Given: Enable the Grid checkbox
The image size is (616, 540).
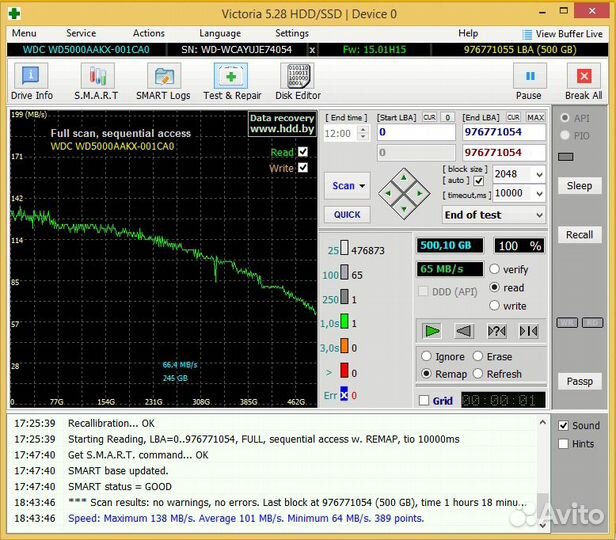Looking at the screenshot, I should click(x=424, y=401).
